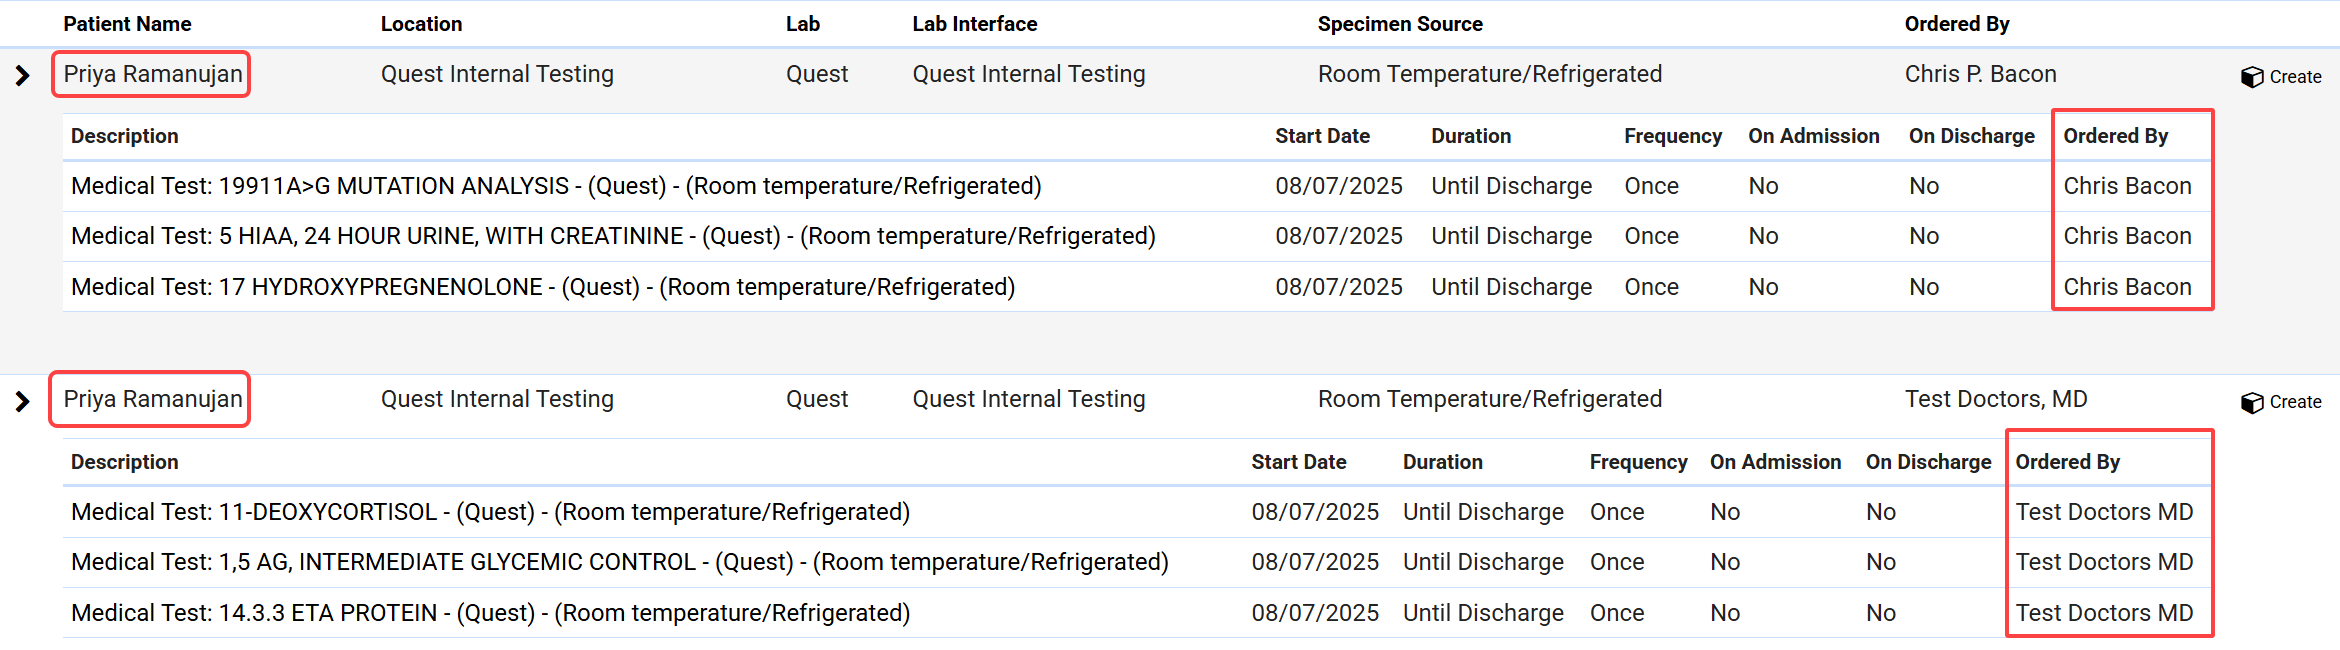Screen dimensions: 2340x650
Task: Sort by the Location column header
Action: (x=421, y=24)
